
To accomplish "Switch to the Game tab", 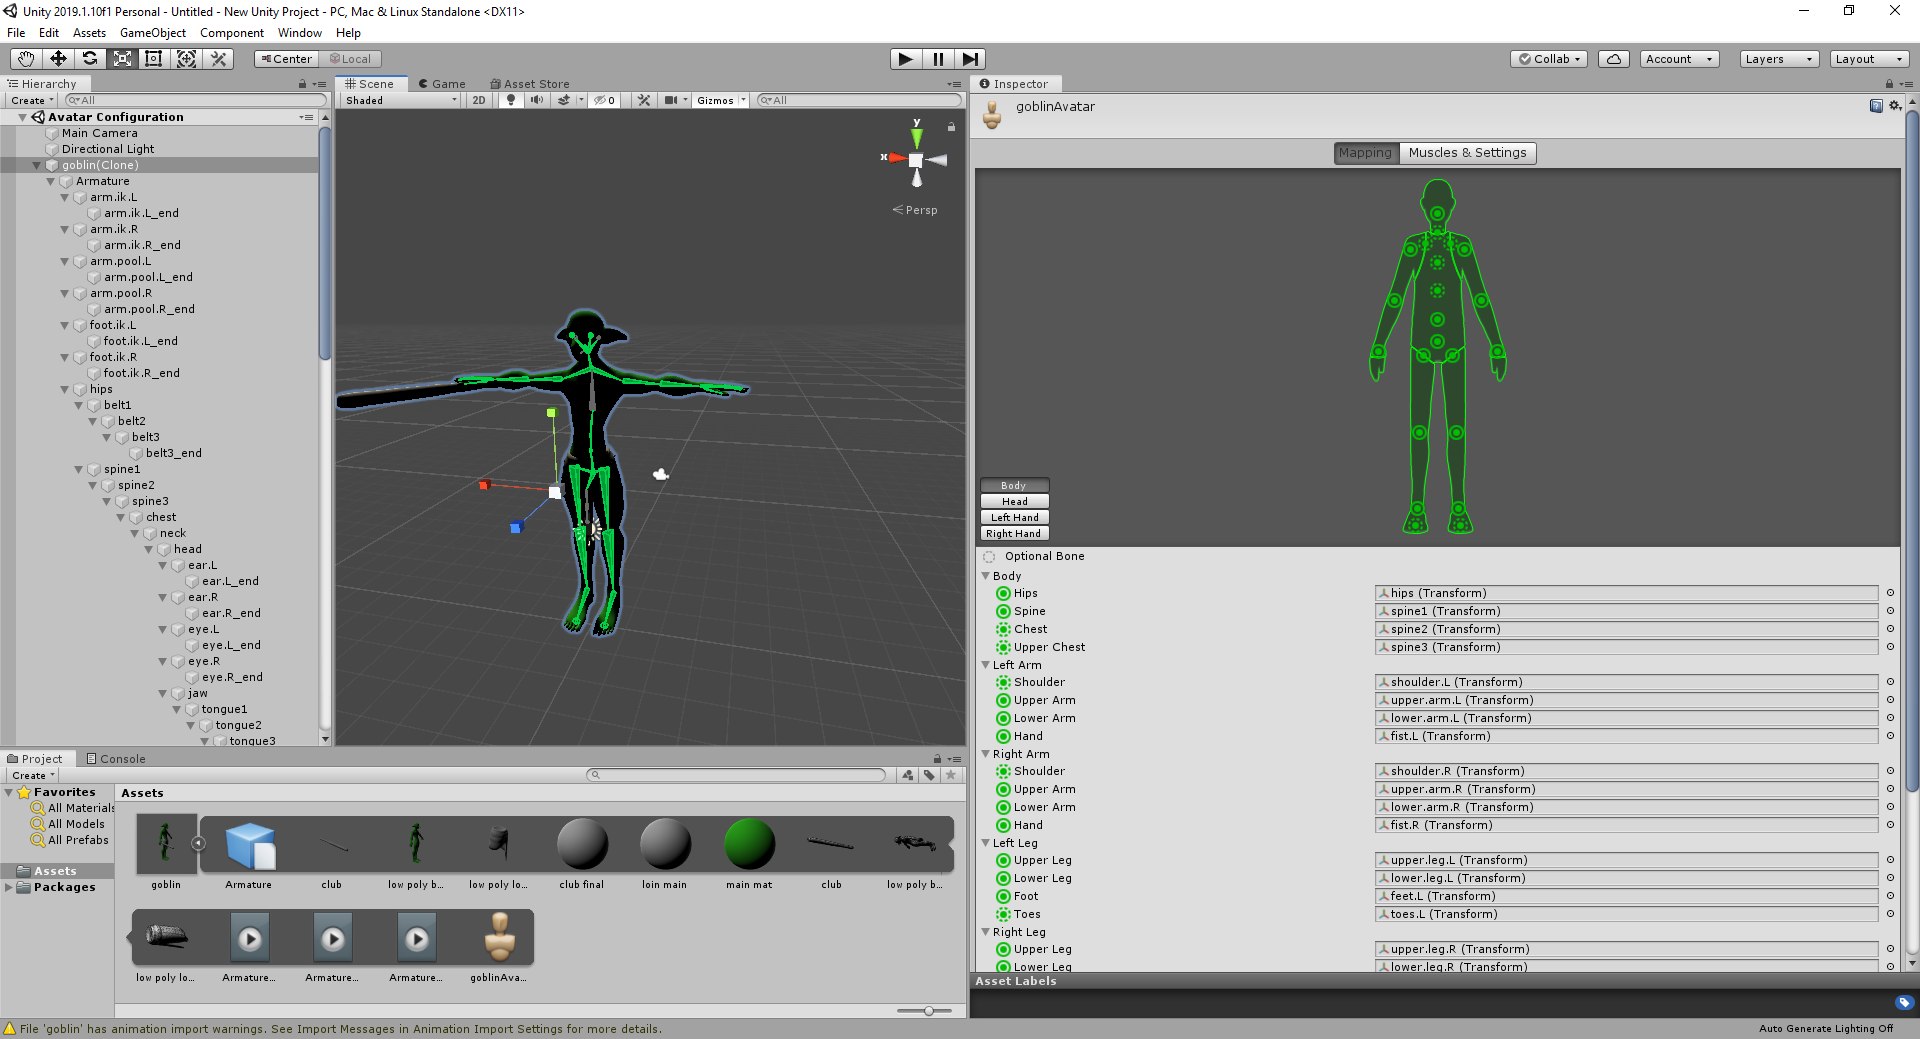I will (441, 84).
